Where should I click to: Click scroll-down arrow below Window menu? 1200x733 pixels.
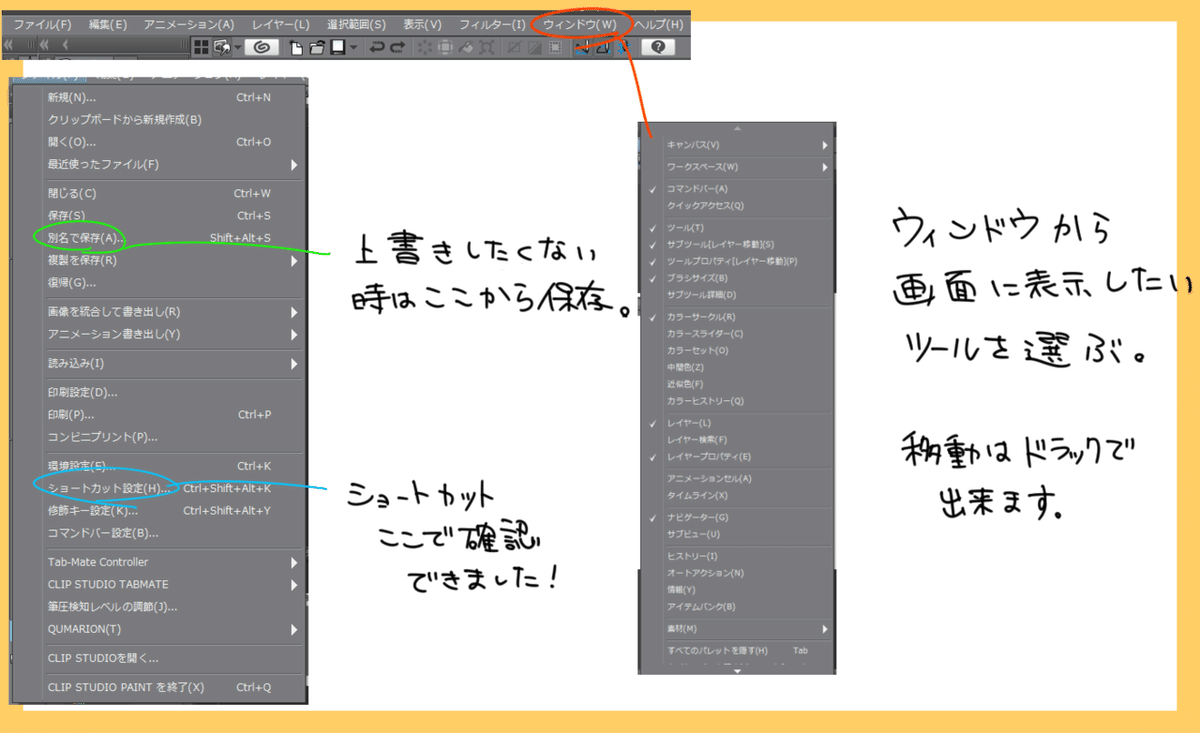coord(737,670)
